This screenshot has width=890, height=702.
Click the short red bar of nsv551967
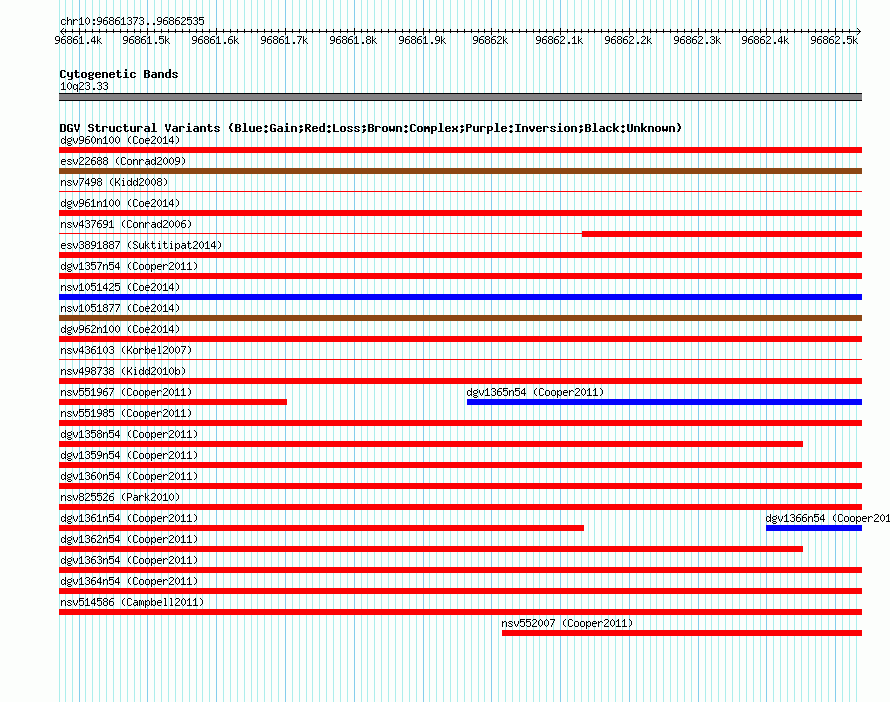(173, 402)
